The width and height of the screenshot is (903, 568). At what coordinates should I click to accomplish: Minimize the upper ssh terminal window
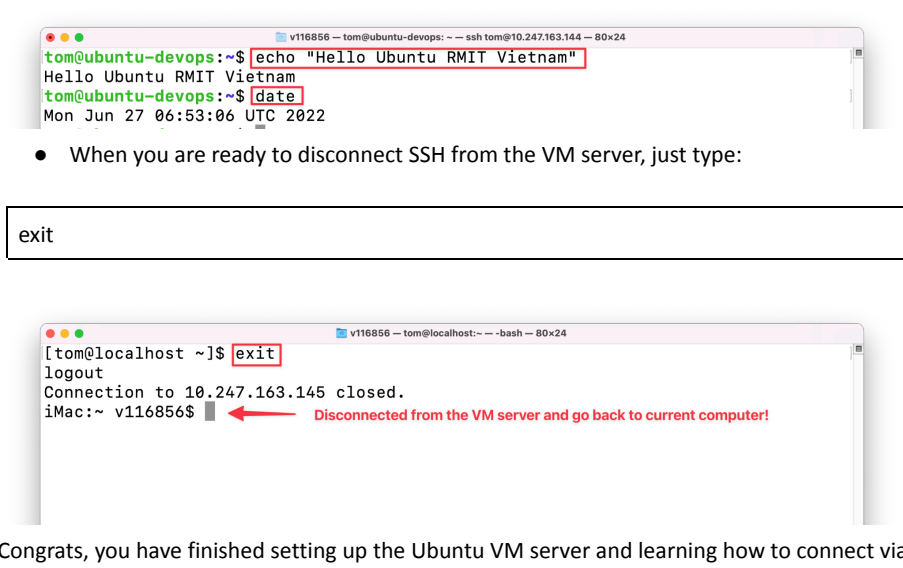click(64, 37)
